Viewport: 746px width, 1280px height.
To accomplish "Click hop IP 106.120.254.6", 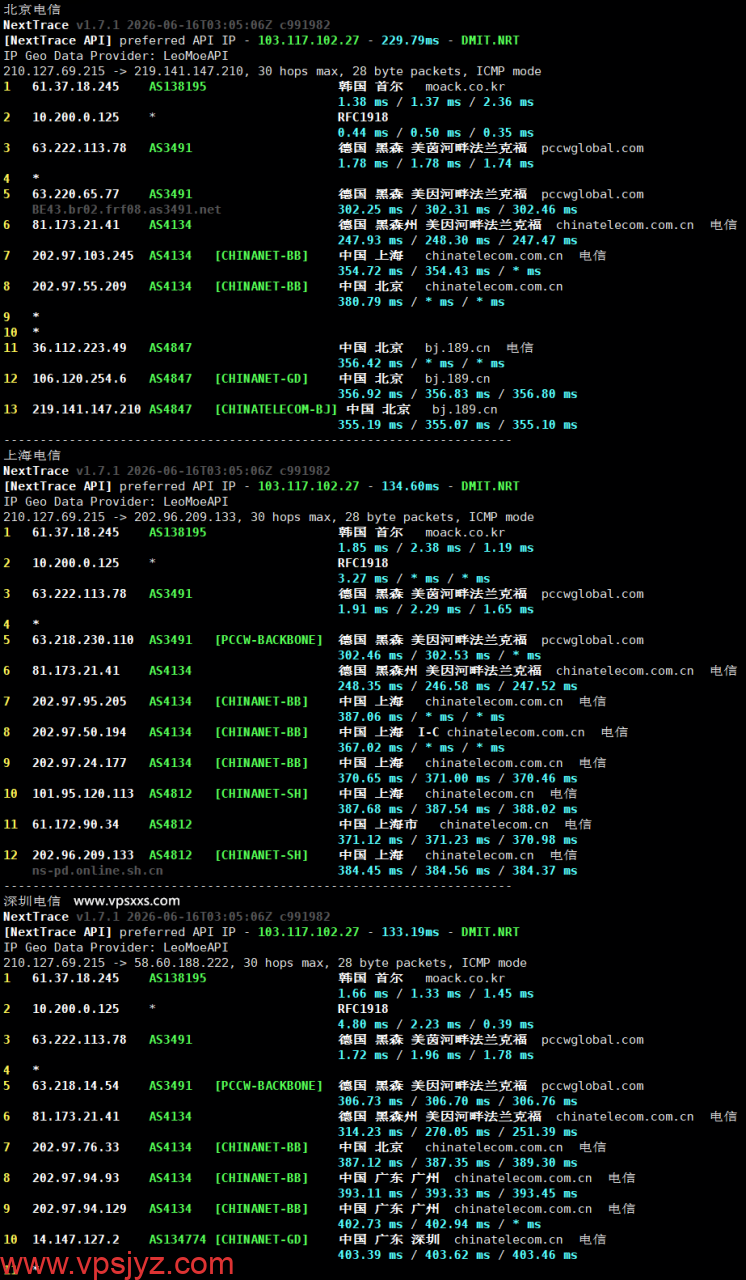I will 79,379.
